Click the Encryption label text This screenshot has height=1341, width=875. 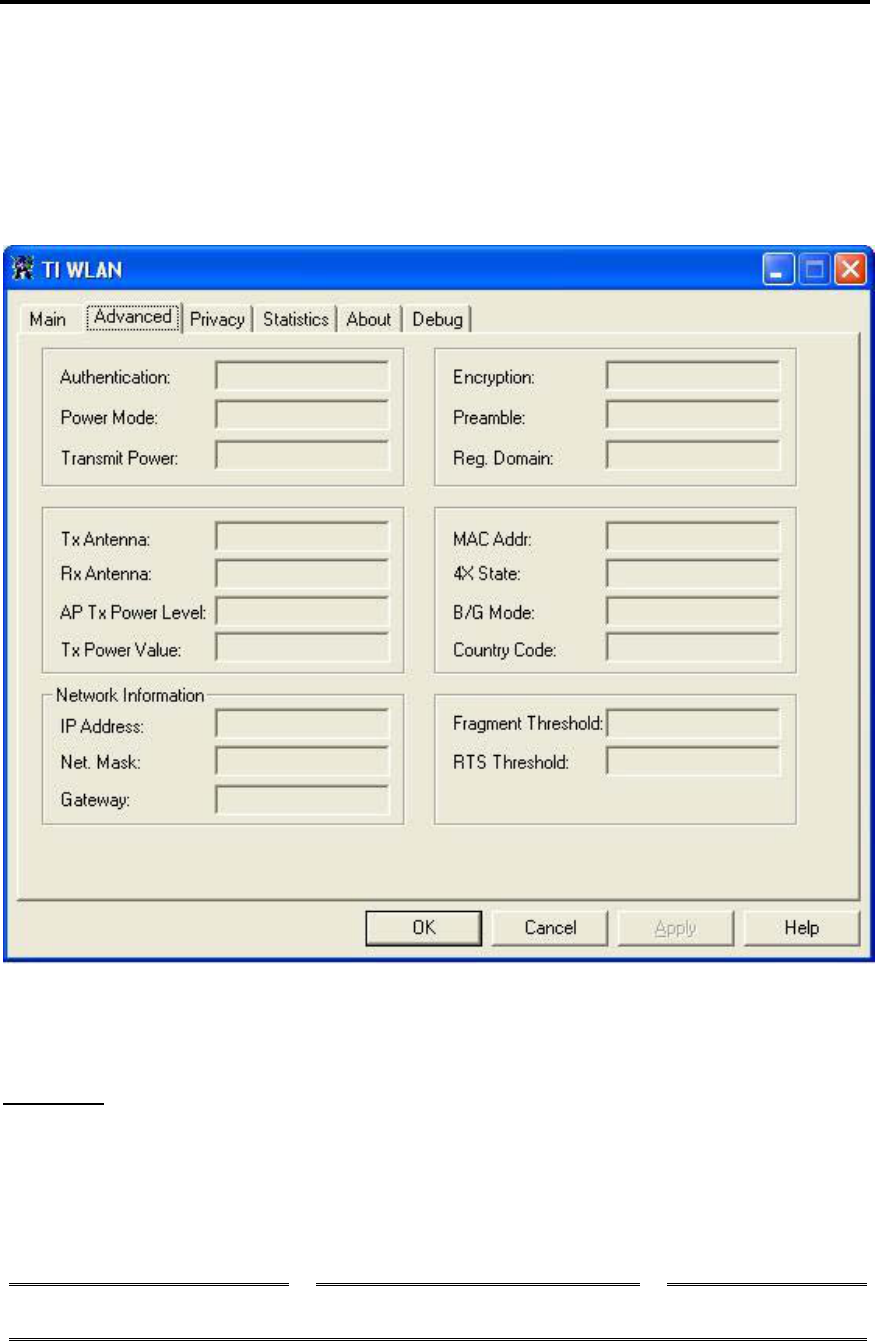pos(493,377)
